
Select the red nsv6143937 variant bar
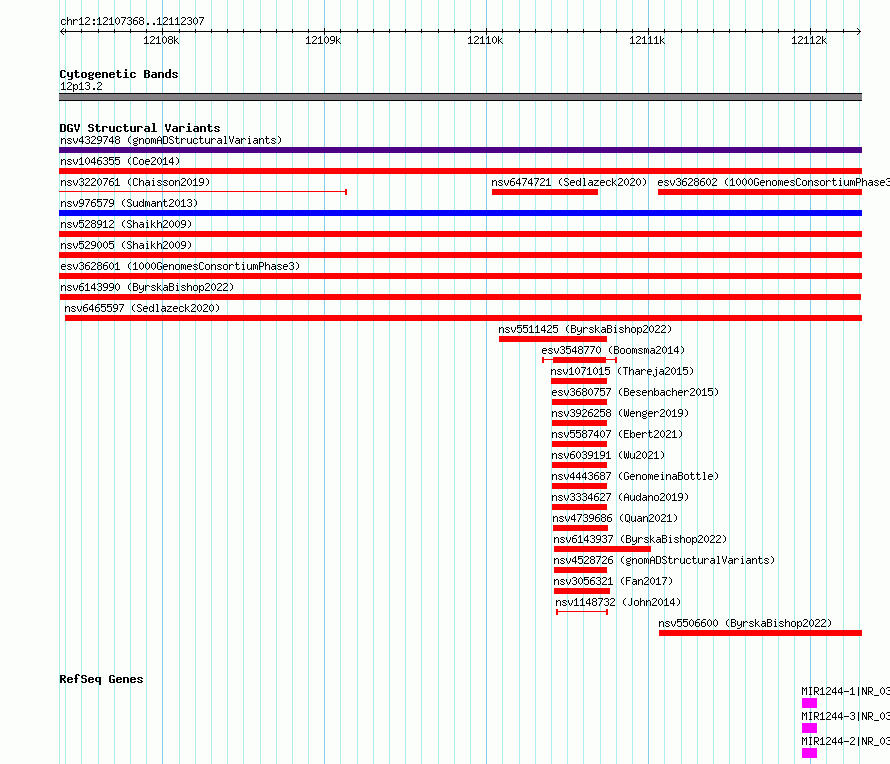tap(602, 549)
